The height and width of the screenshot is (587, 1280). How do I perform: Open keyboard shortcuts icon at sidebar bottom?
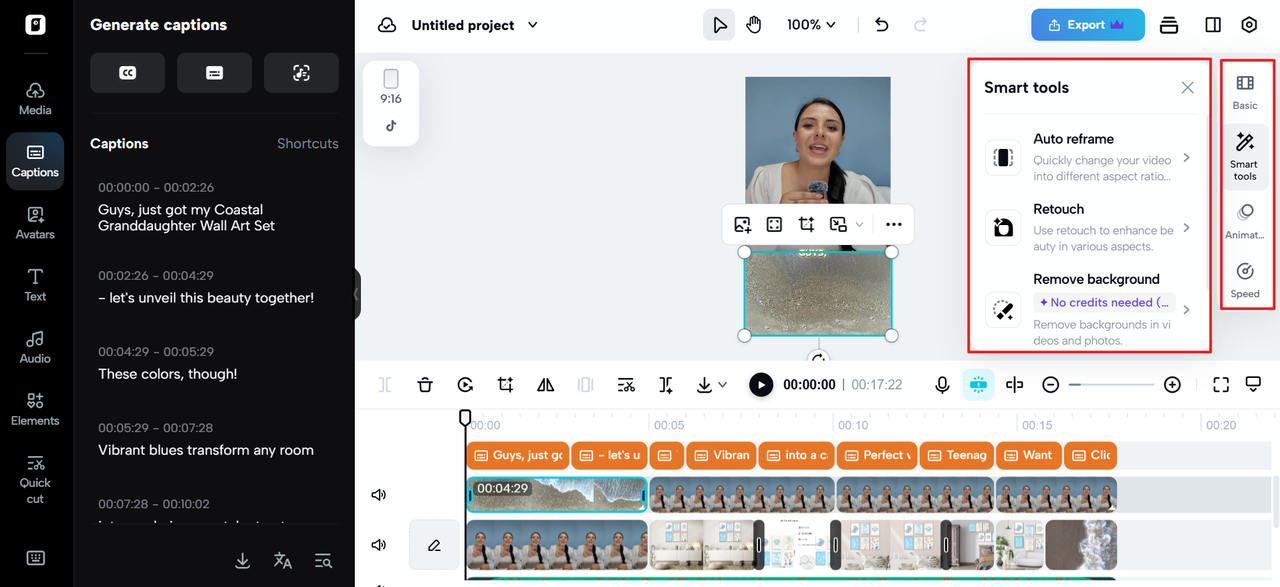click(35, 558)
